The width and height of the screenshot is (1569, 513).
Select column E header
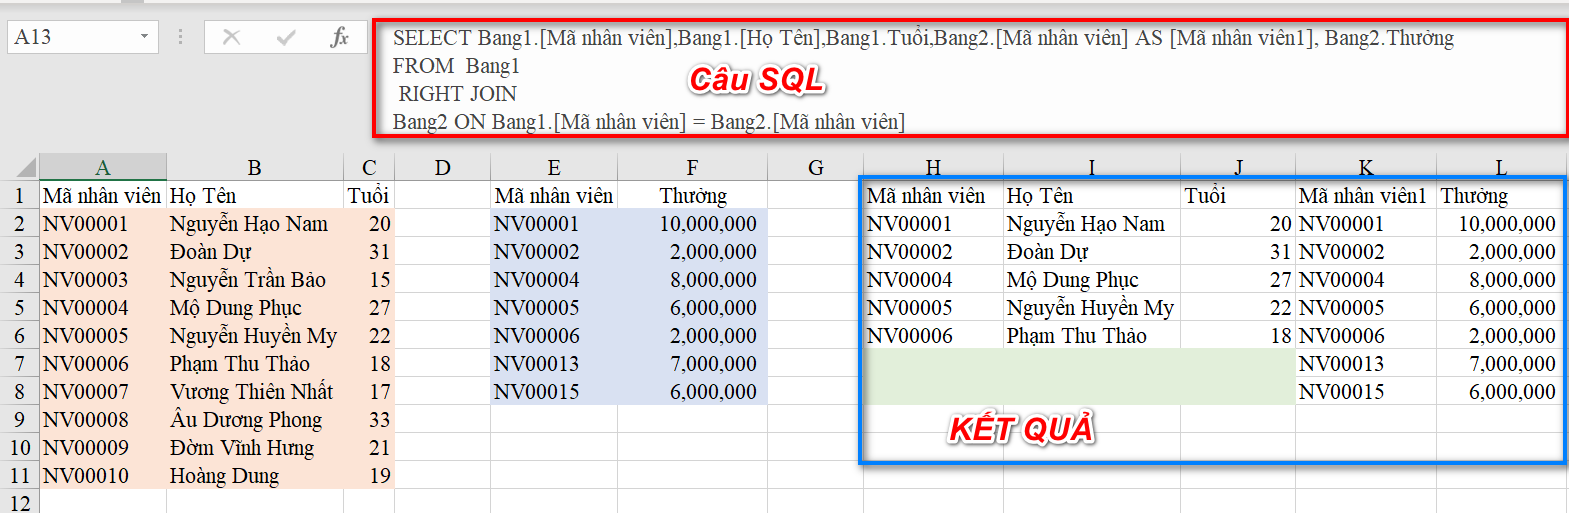[554, 167]
